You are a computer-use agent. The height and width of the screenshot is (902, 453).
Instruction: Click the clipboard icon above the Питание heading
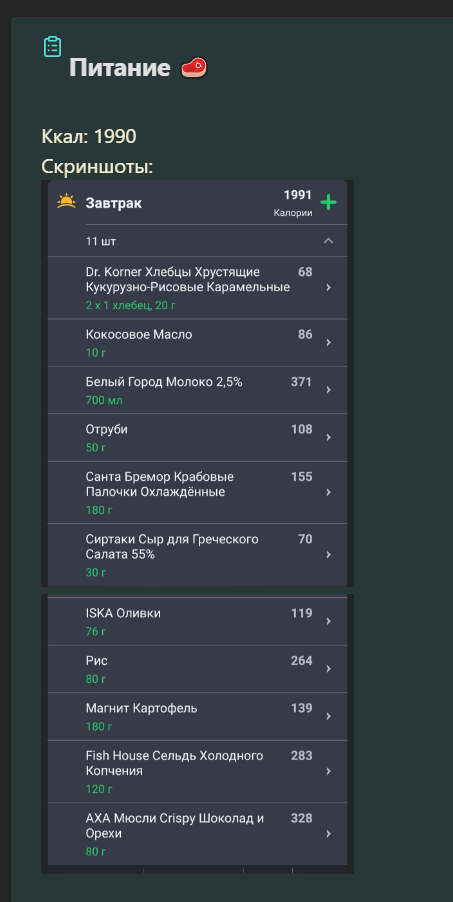pyautogui.click(x=52, y=47)
